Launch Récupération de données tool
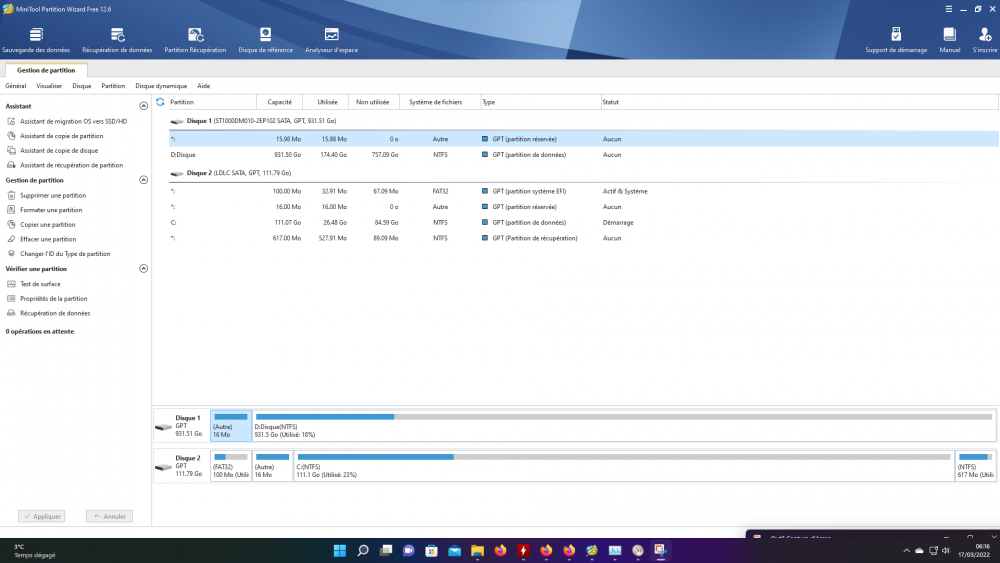This screenshot has width=1000, height=563. tap(117, 35)
